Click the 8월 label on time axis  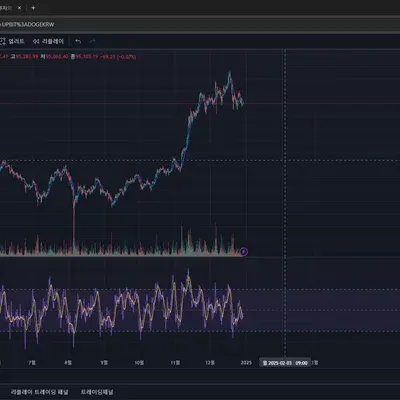(x=68, y=363)
